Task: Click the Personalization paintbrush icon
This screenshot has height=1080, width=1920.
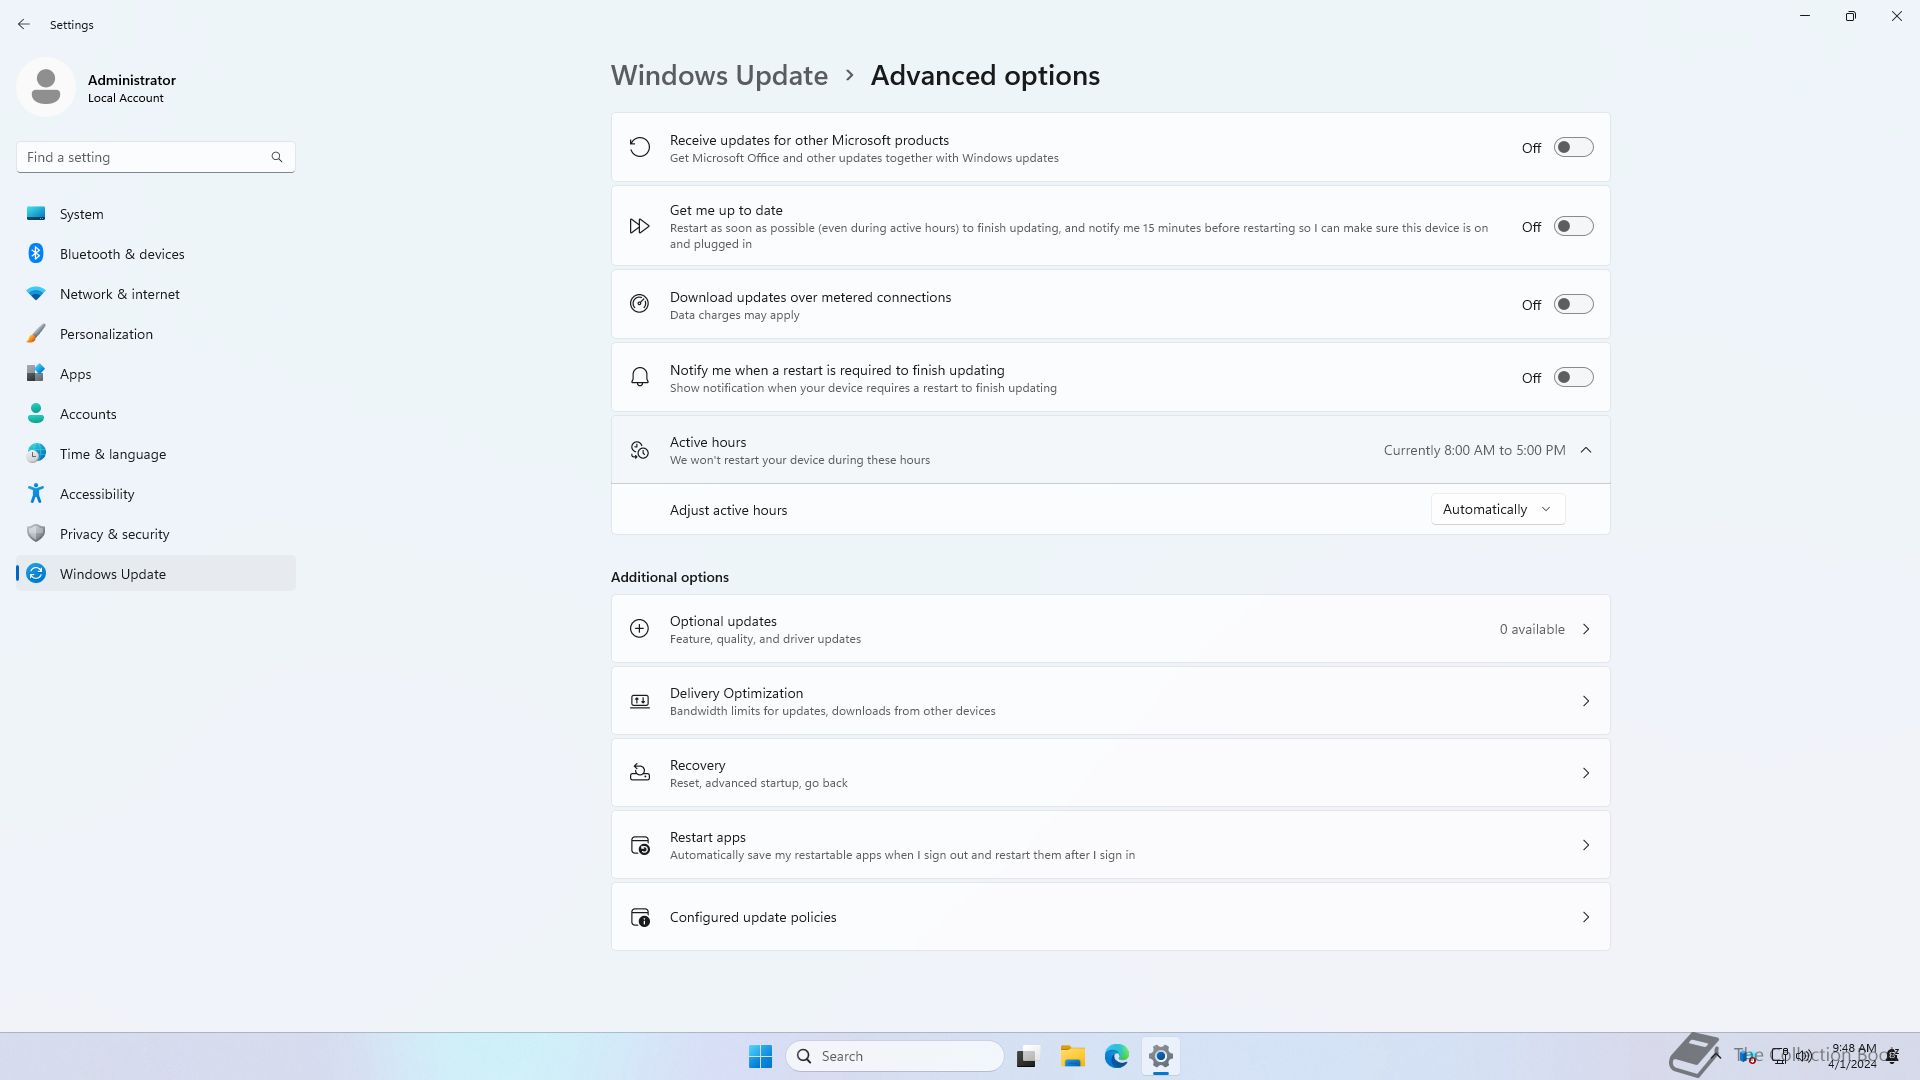Action: pos(36,334)
